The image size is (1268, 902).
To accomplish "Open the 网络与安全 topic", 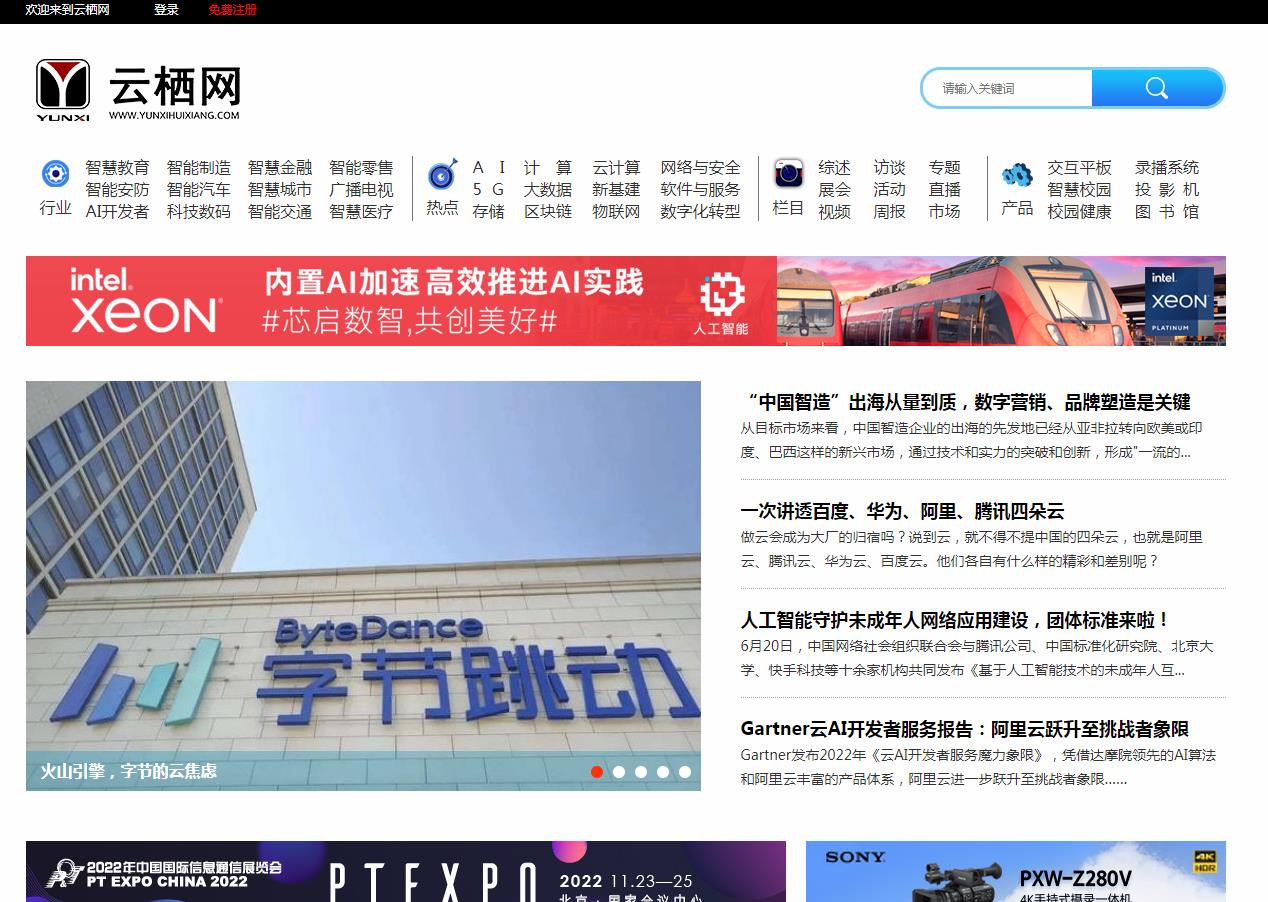I will click(700, 168).
